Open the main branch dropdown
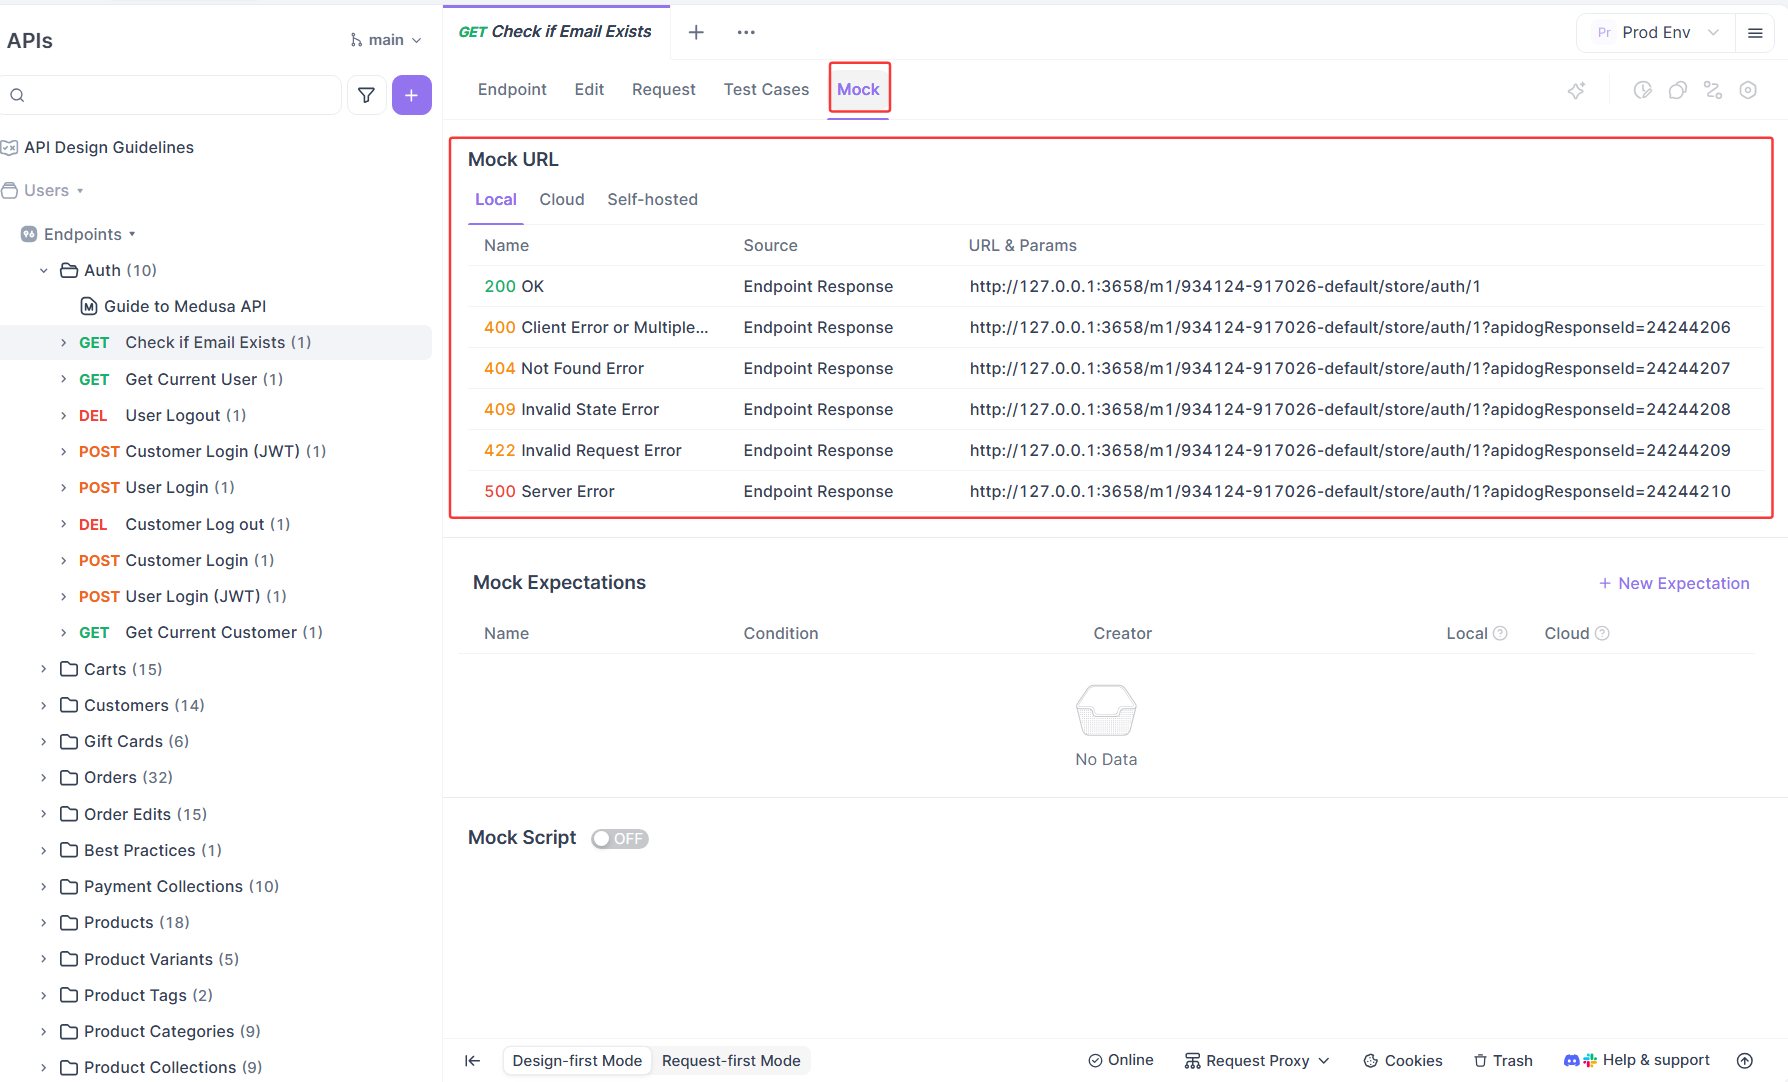1788x1082 pixels. click(x=386, y=40)
